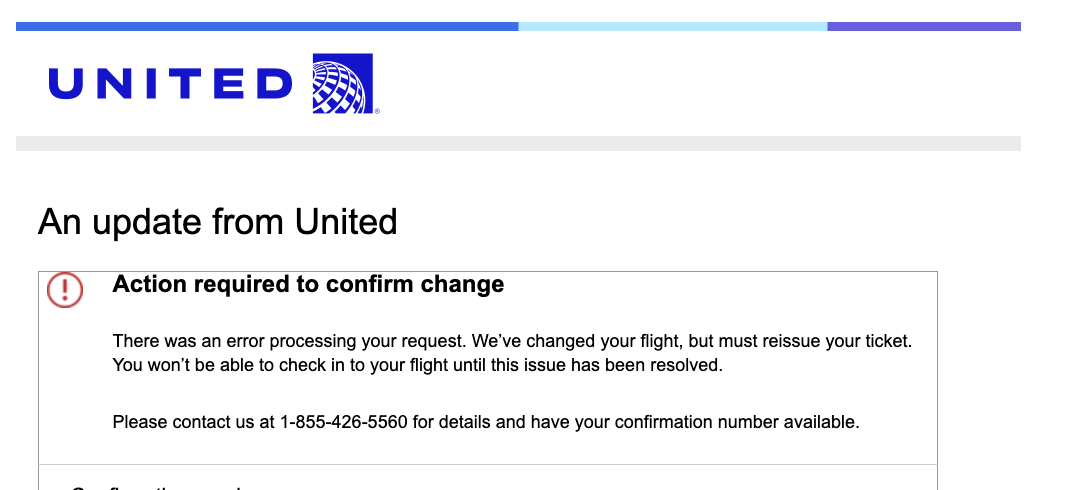Viewport: 1078px width, 490px height.
Task: Click the horizontal line under the contact message
Action: point(488,464)
